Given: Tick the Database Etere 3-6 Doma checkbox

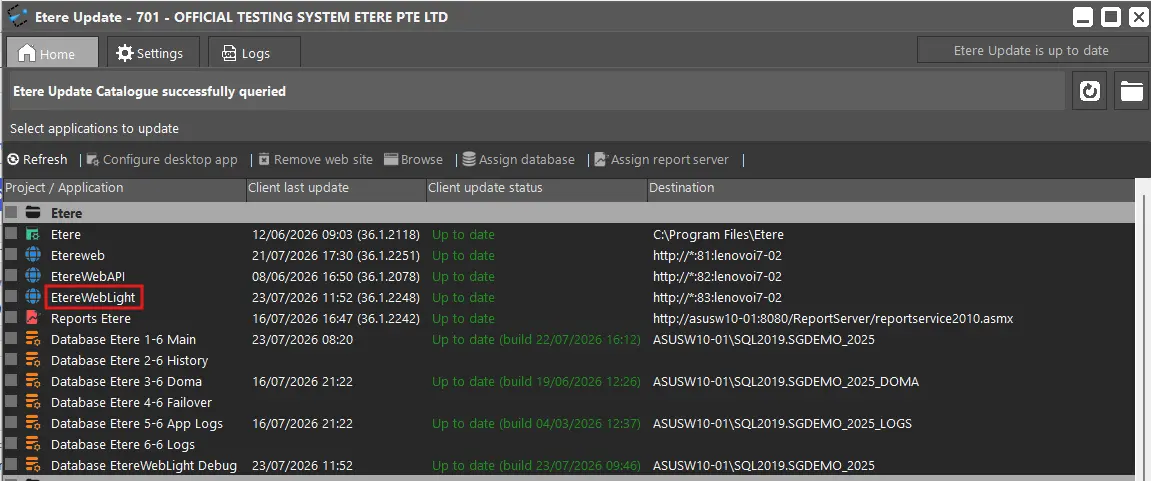Looking at the screenshot, I should click(11, 380).
